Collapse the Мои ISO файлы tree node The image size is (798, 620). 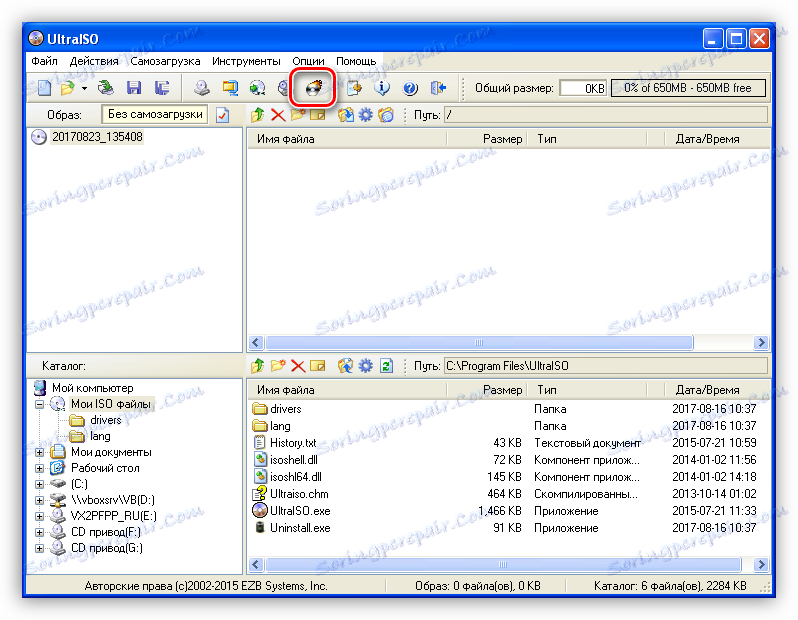(x=39, y=404)
